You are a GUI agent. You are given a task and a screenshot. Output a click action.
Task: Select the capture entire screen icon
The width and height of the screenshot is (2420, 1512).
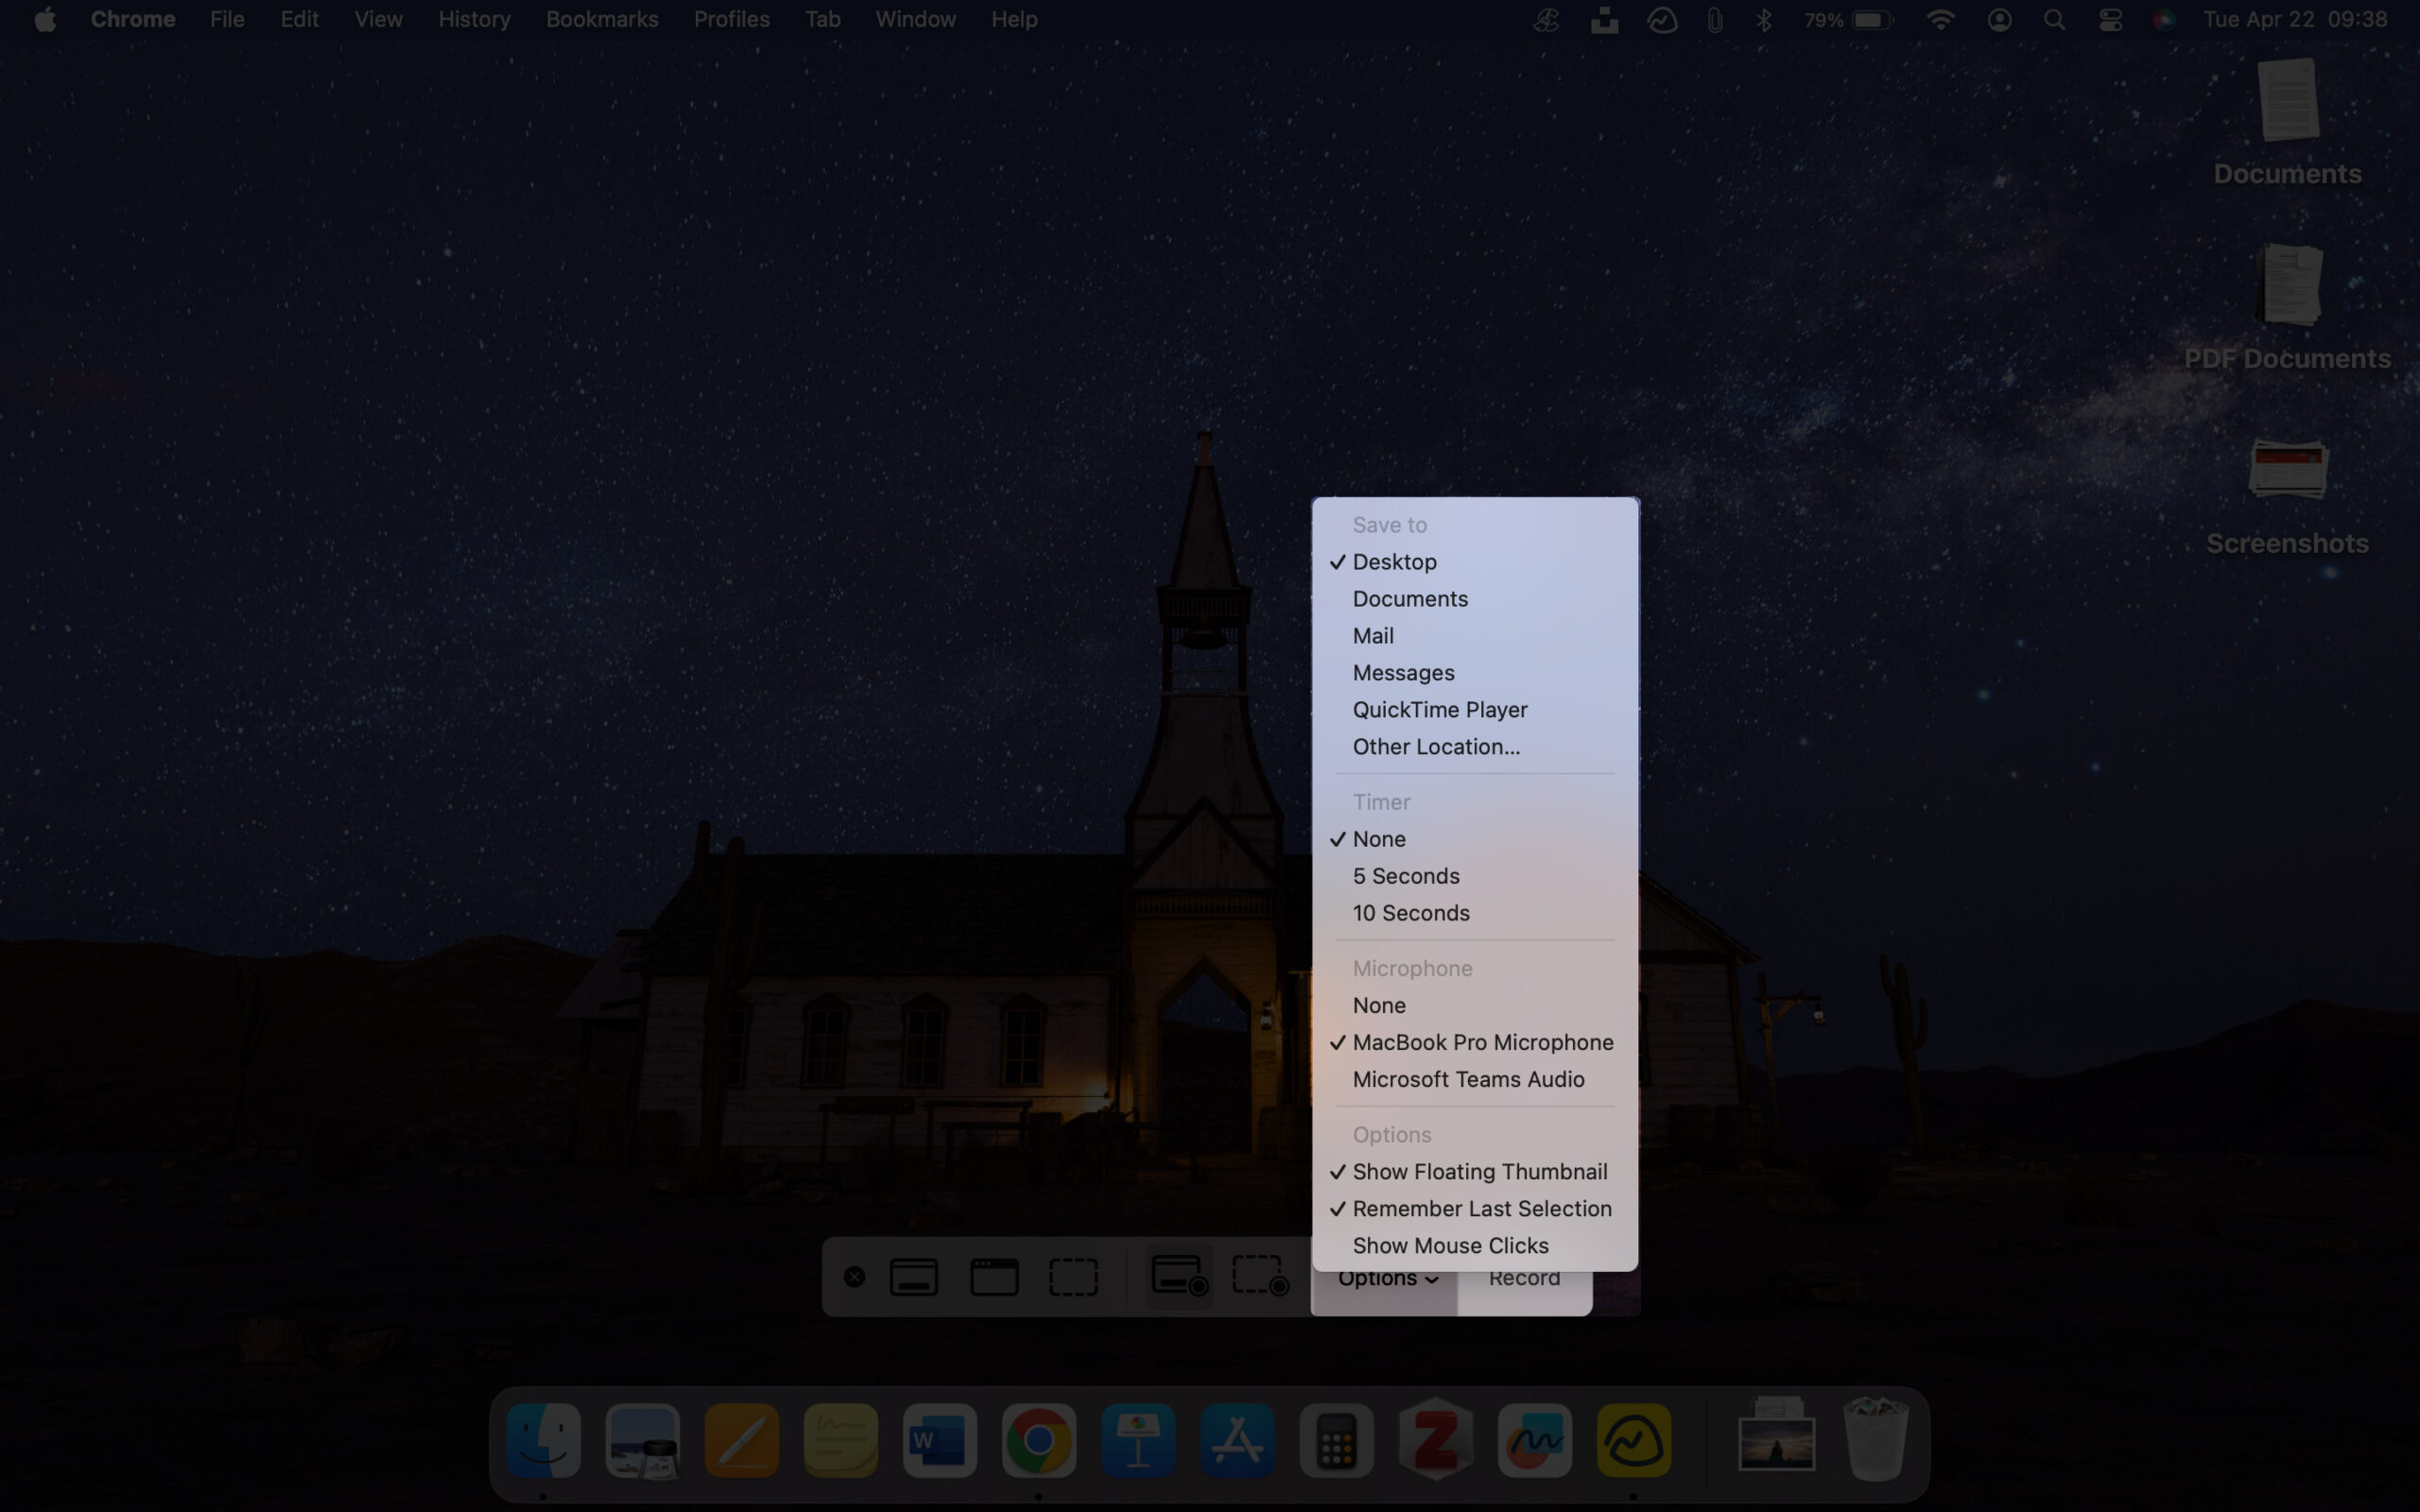913,1276
